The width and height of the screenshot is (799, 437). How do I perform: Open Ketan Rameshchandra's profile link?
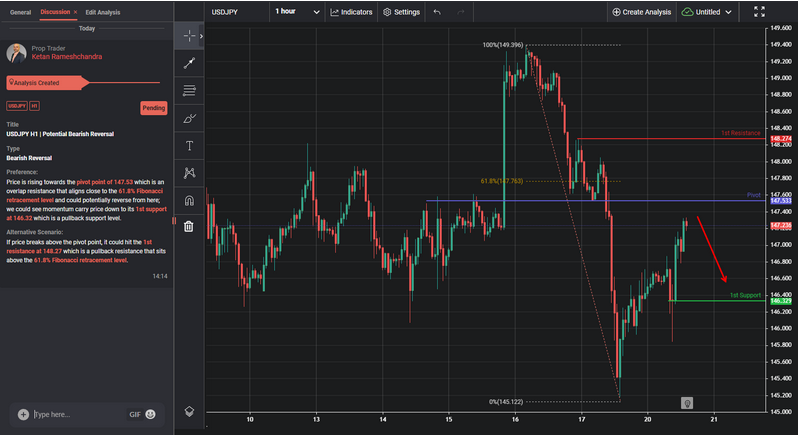pos(67,57)
